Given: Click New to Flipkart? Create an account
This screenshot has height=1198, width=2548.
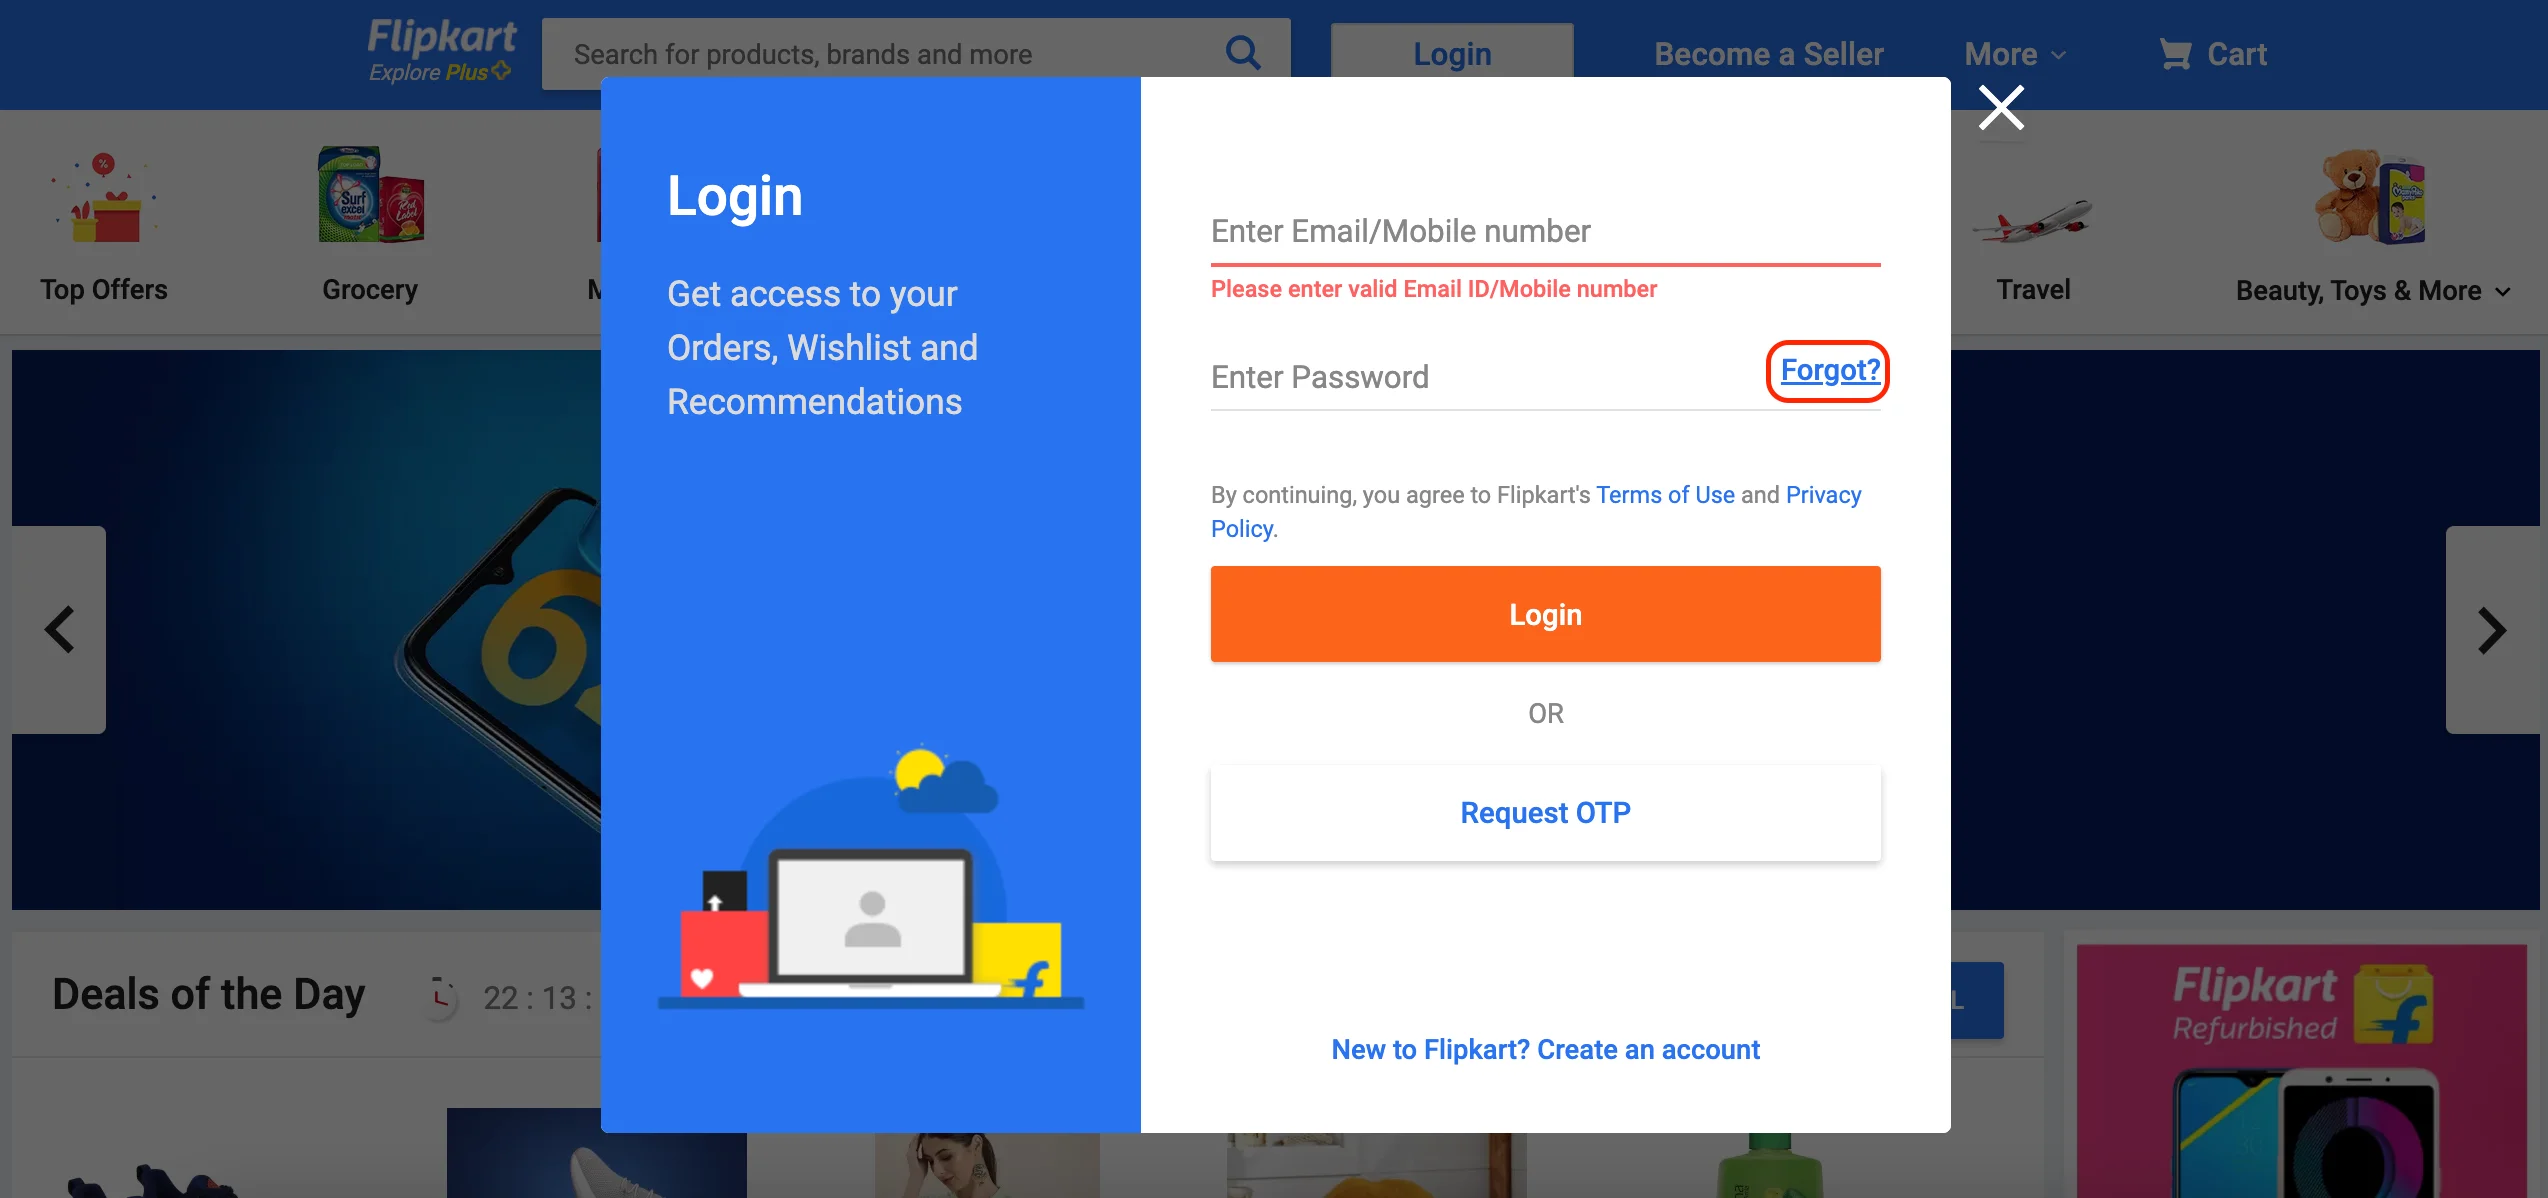Looking at the screenshot, I should point(1545,1050).
